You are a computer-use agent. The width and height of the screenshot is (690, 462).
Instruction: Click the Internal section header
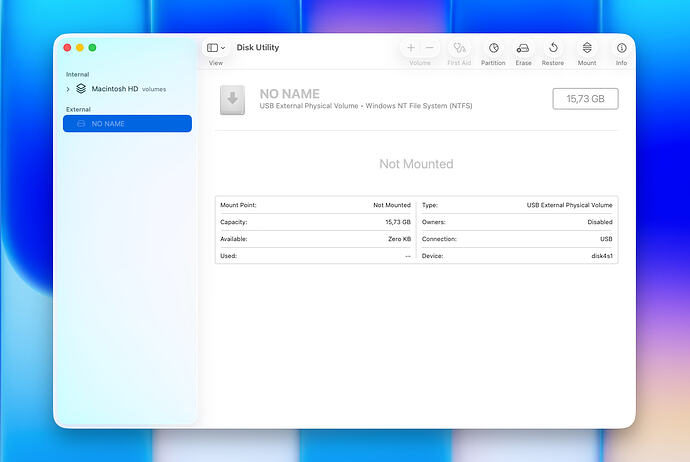(77, 74)
